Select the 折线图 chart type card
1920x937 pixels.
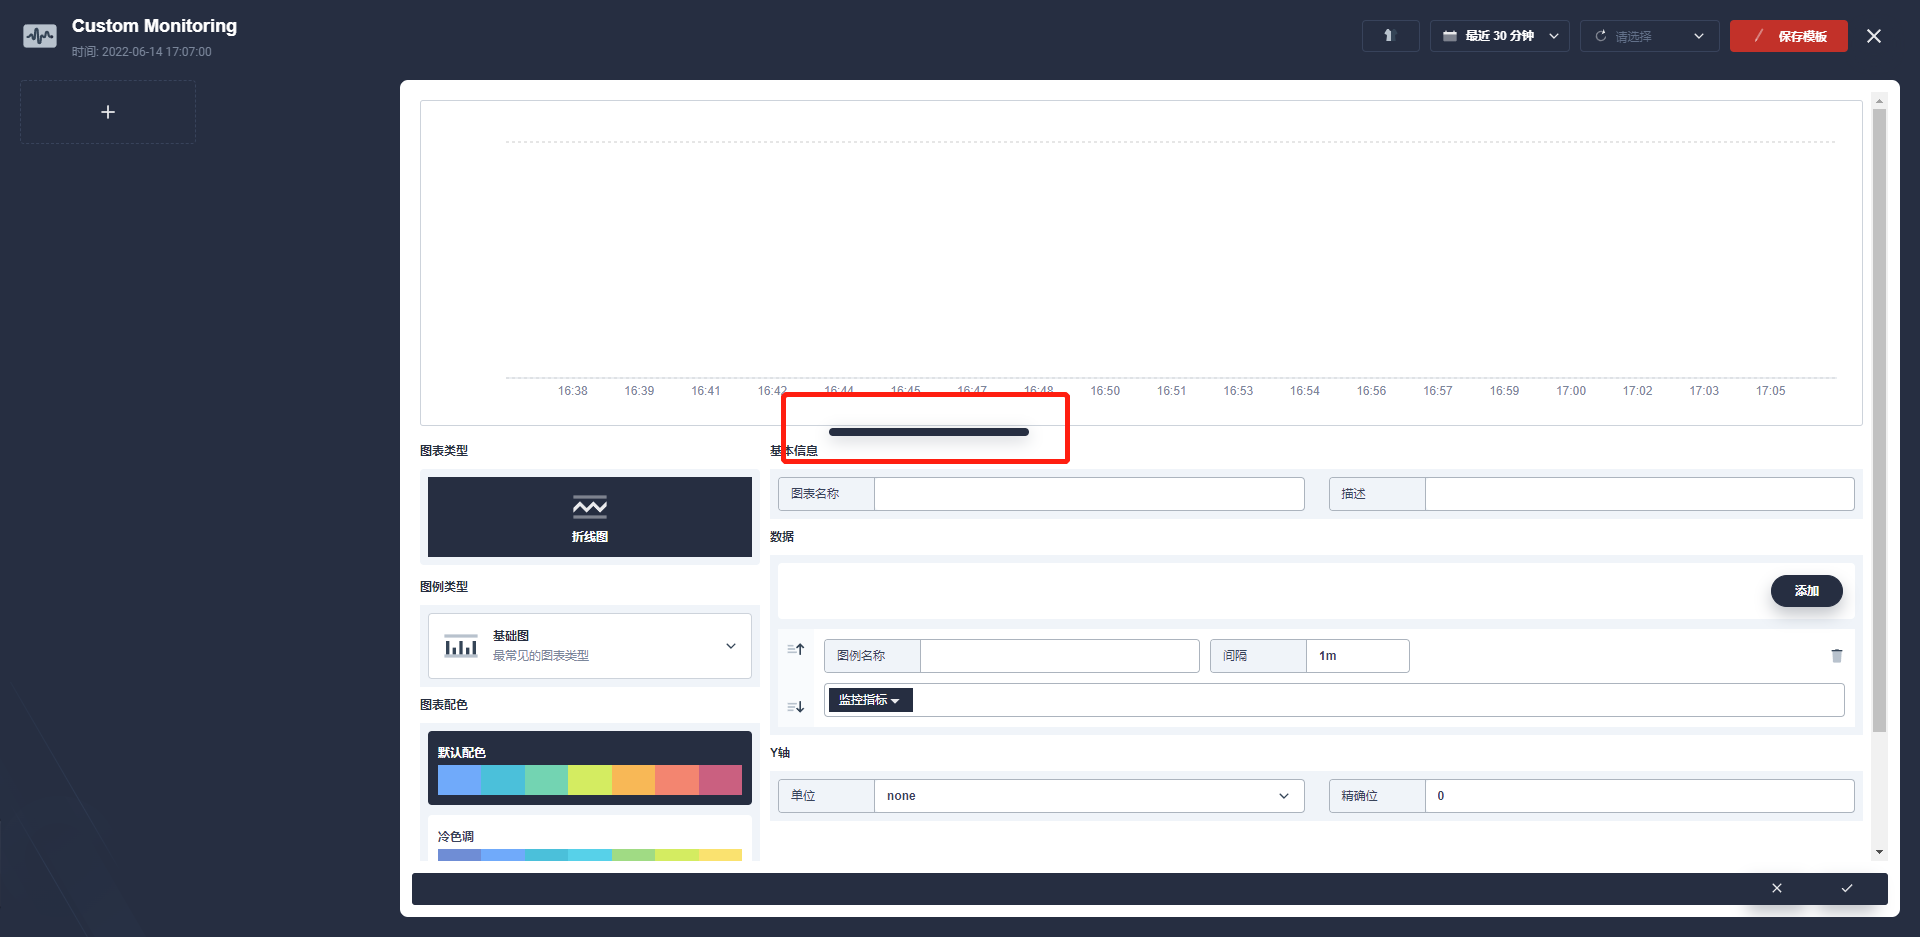590,517
